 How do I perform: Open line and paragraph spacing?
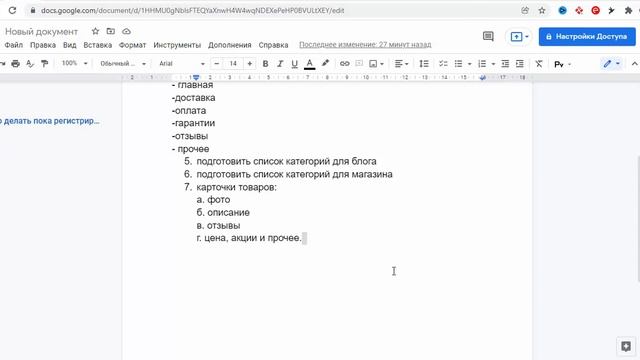point(424,64)
